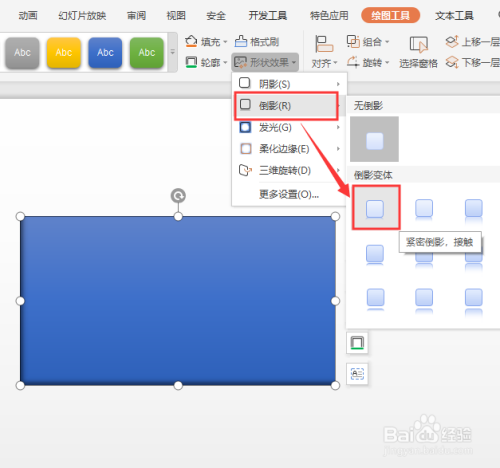Click the floating outline quick button
The image size is (500, 468).
357,343
